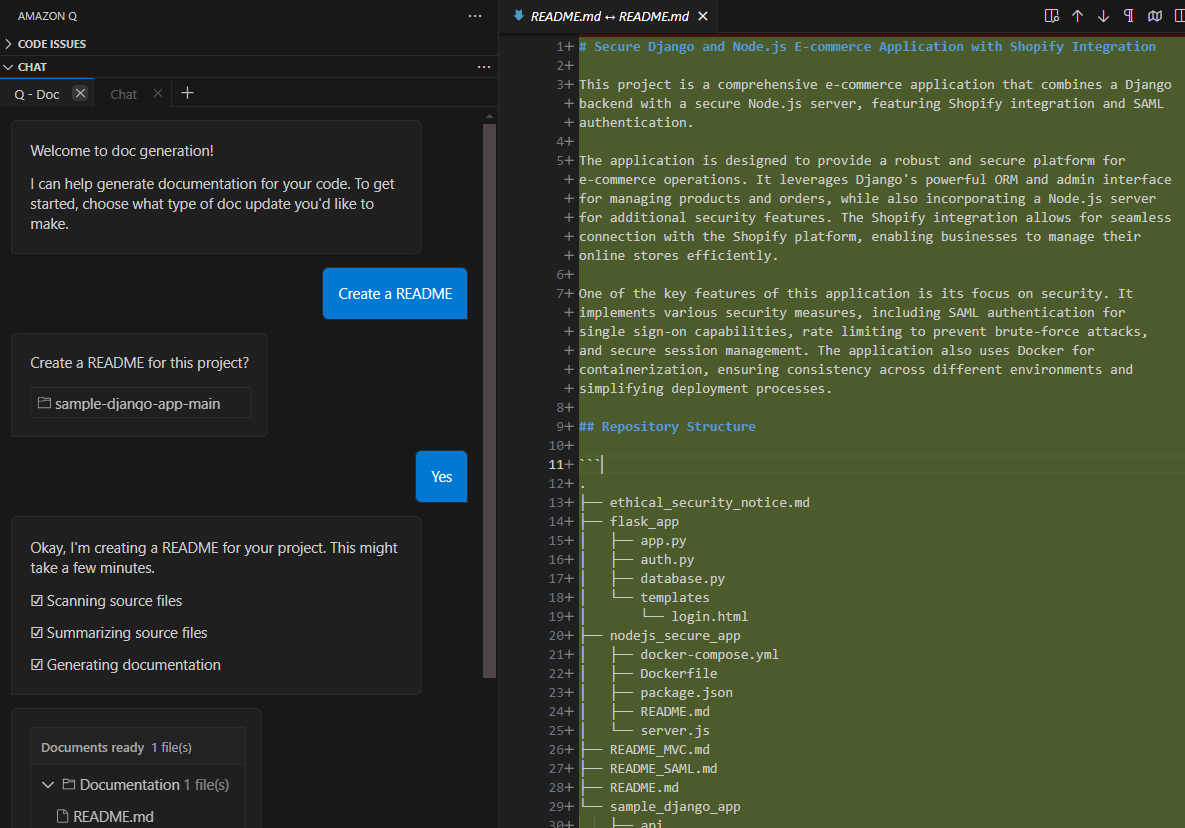Switch to the Q - Doc tab
Viewport: 1185px width, 828px height.
click(37, 94)
